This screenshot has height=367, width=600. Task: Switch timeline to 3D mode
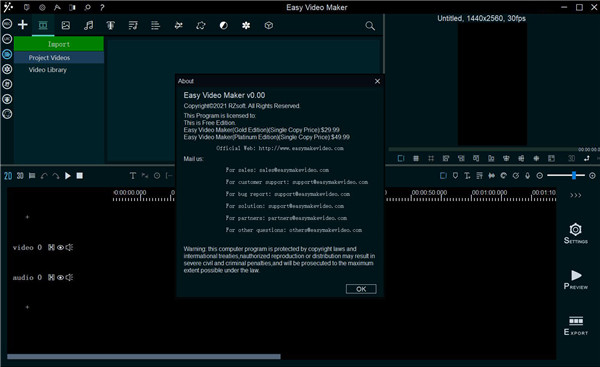(x=20, y=176)
